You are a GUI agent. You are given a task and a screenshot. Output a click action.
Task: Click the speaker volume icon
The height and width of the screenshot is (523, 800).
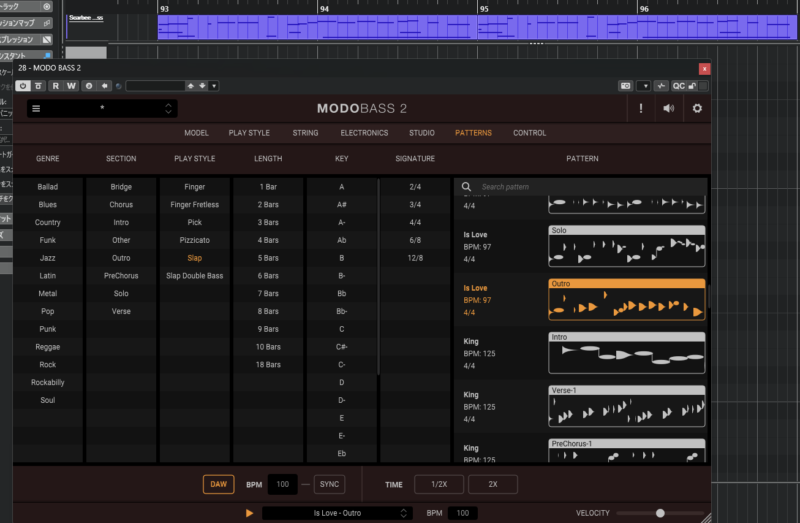(668, 108)
